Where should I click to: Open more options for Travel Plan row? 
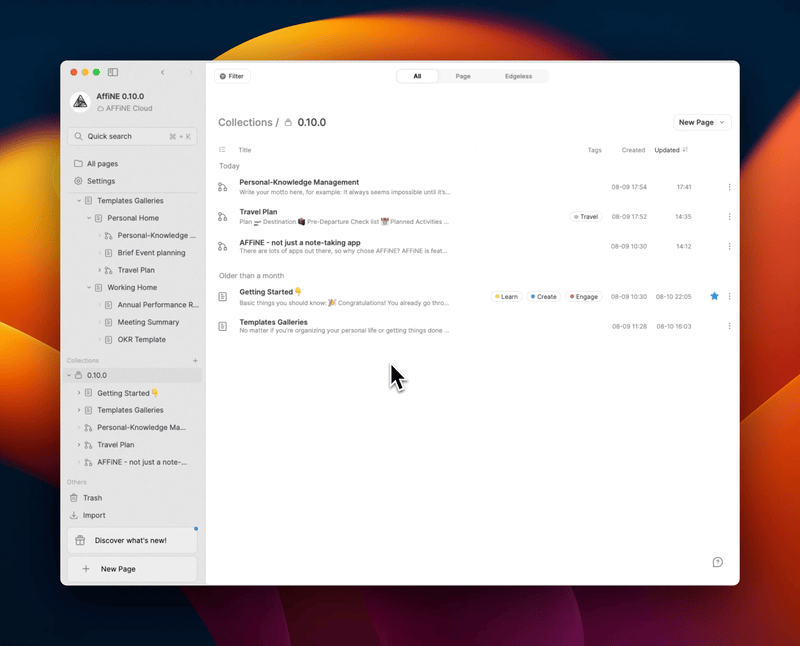click(730, 217)
